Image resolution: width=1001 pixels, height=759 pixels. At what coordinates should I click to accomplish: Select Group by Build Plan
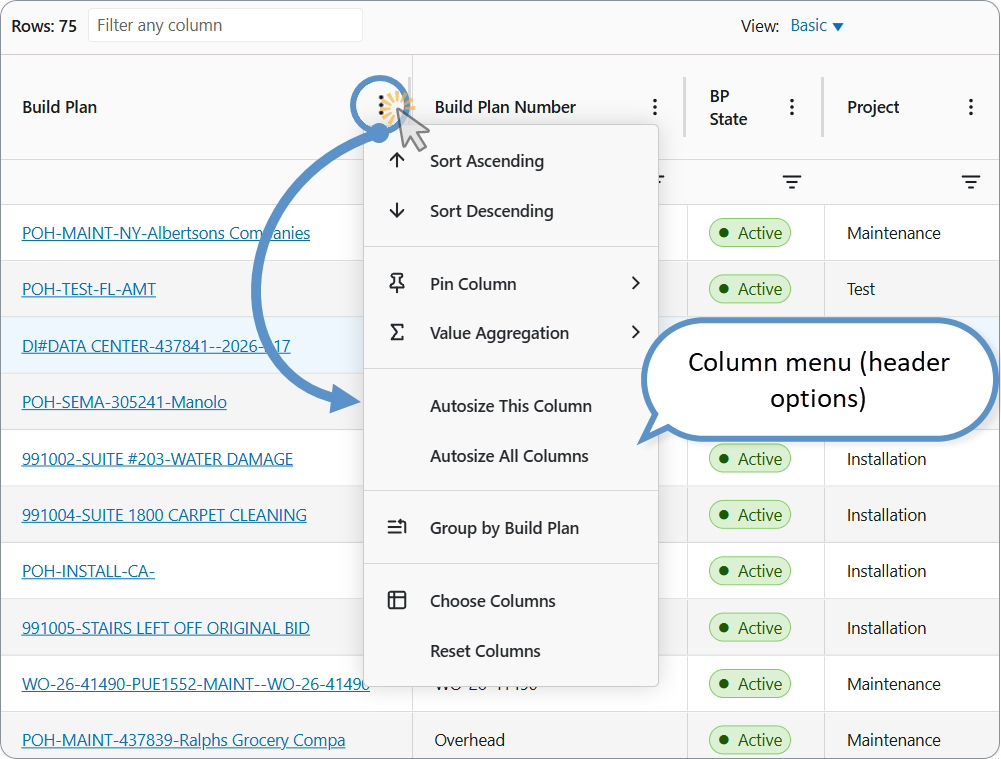pyautogui.click(x=511, y=528)
